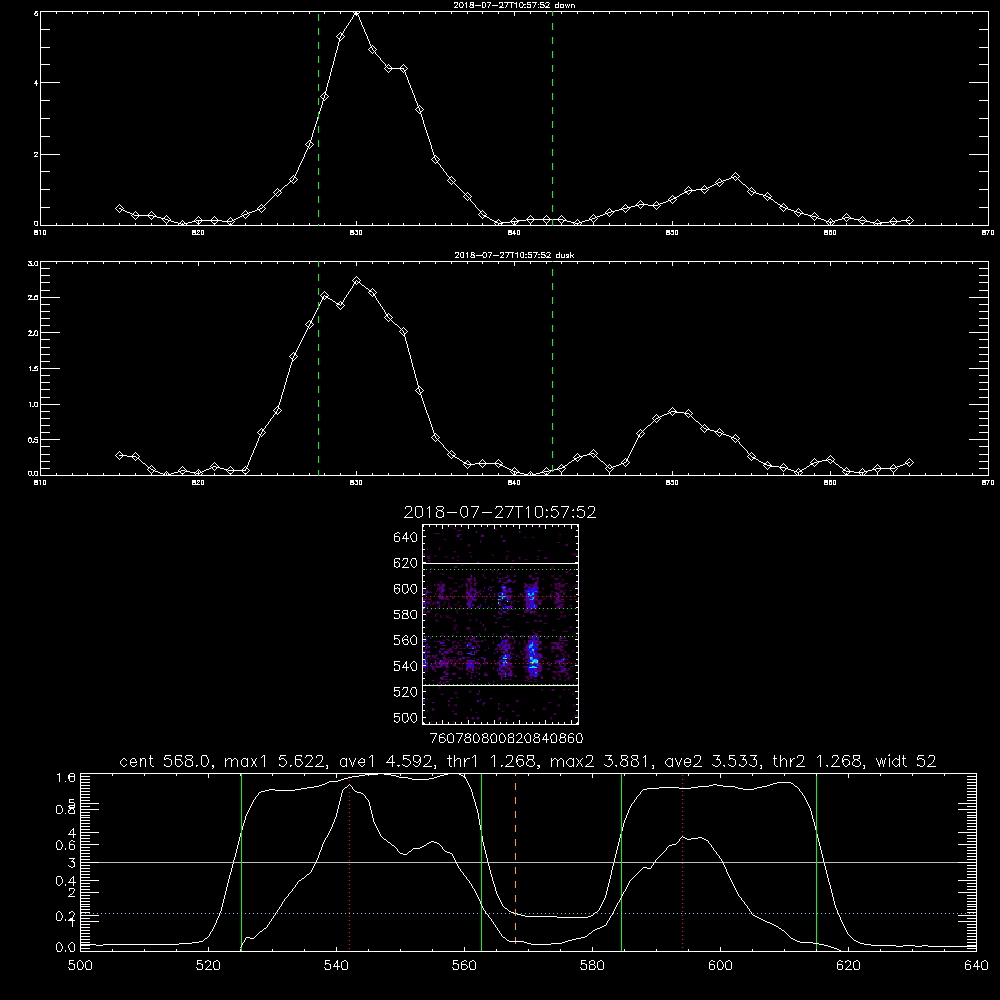Click the '0.0' label on profile y-axis
The height and width of the screenshot is (1000, 1000).
(66, 947)
